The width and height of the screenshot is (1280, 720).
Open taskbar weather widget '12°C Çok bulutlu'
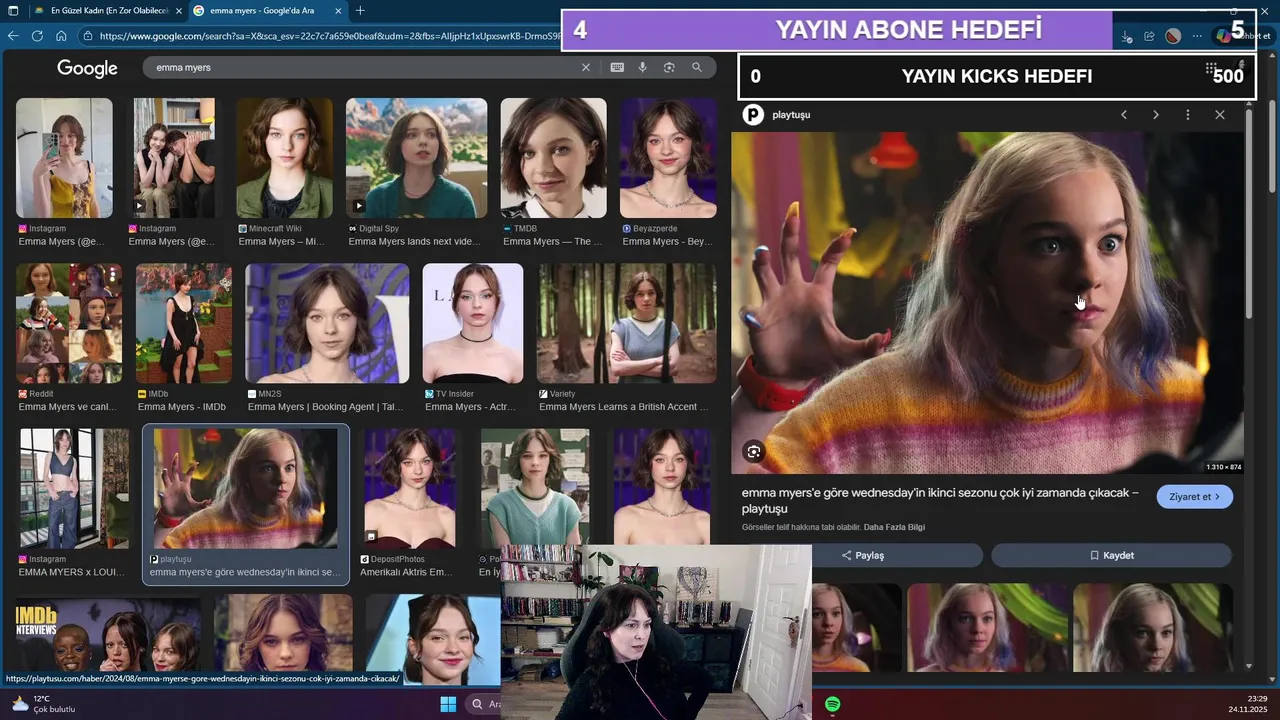43,704
